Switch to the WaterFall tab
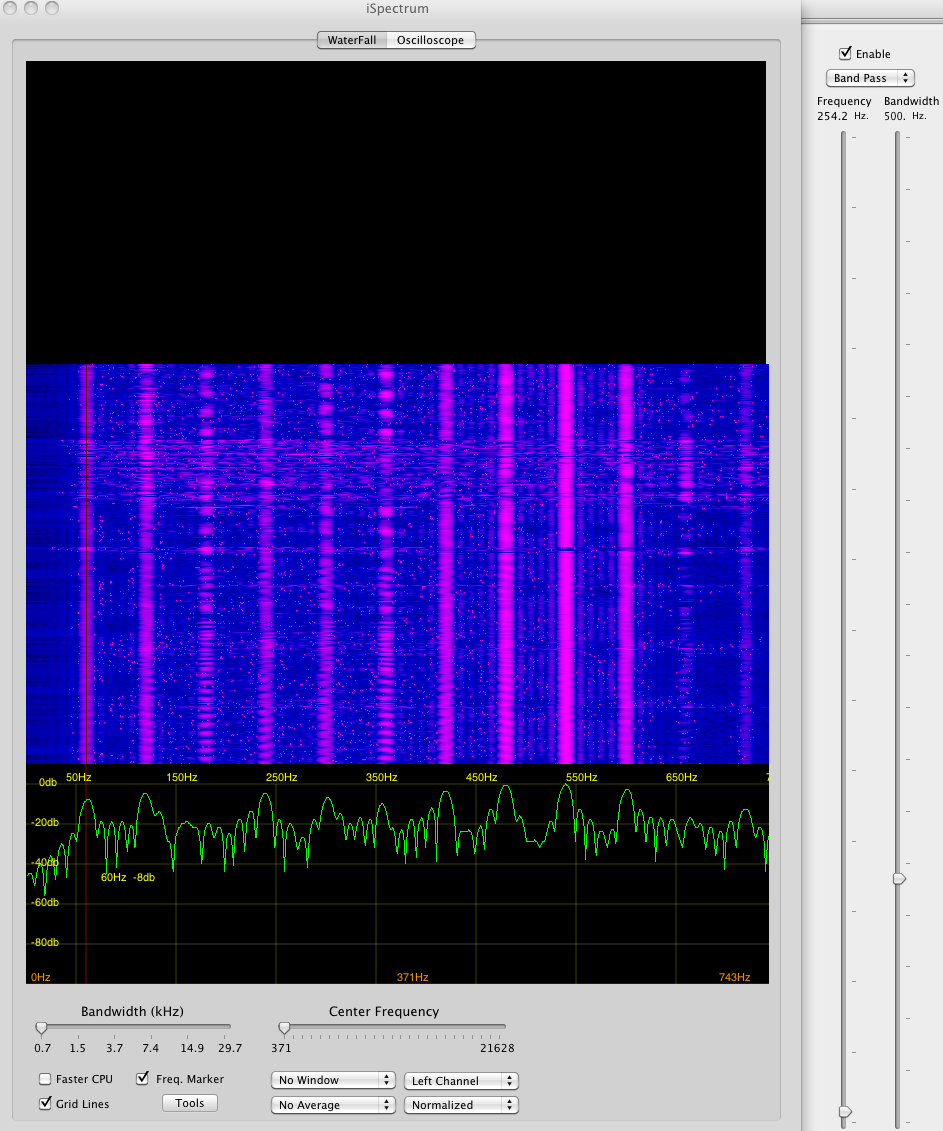Screen dimensions: 943x1131 (352, 40)
